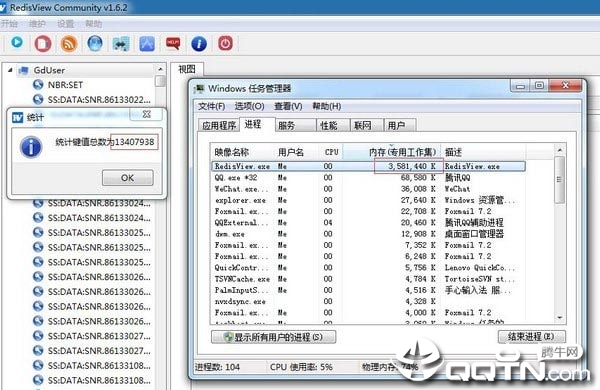Click the process list's scrollbar thumb
This screenshot has height=390, width=600.
tap(560, 179)
